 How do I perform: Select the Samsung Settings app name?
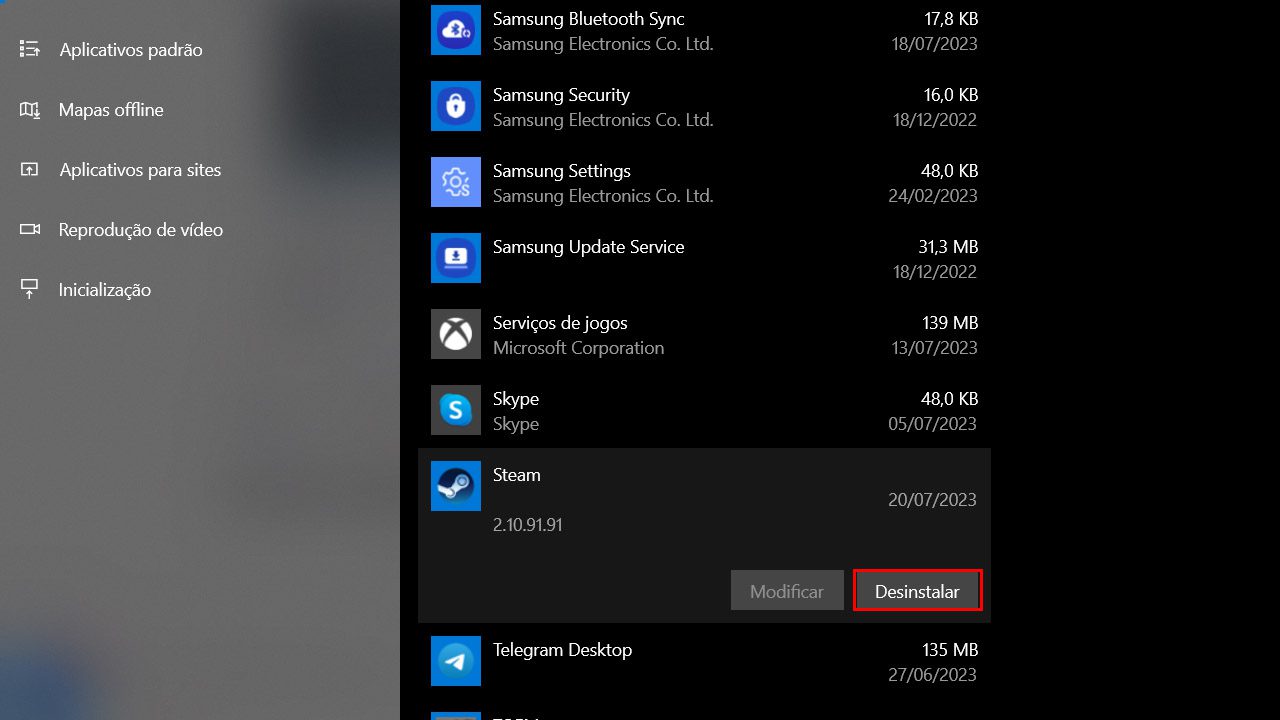point(562,171)
